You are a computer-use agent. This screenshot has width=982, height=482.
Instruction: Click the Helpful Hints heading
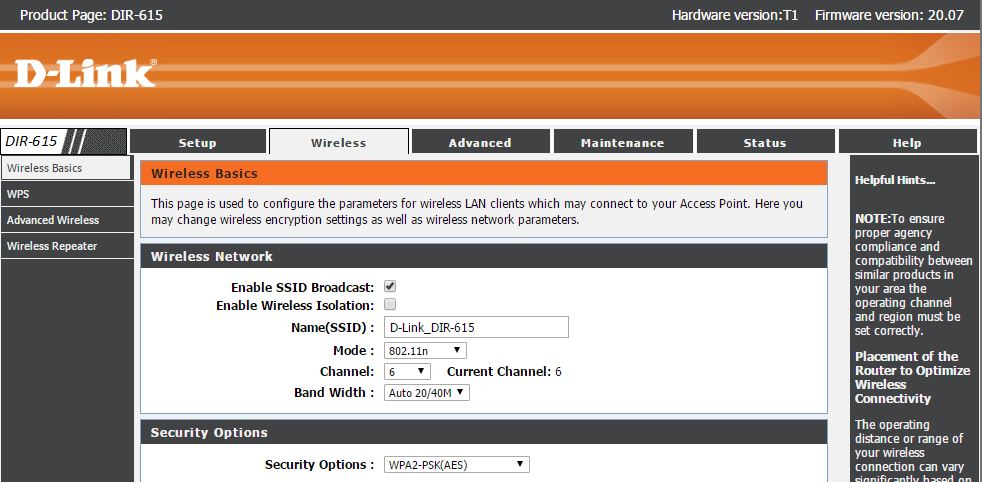[895, 180]
